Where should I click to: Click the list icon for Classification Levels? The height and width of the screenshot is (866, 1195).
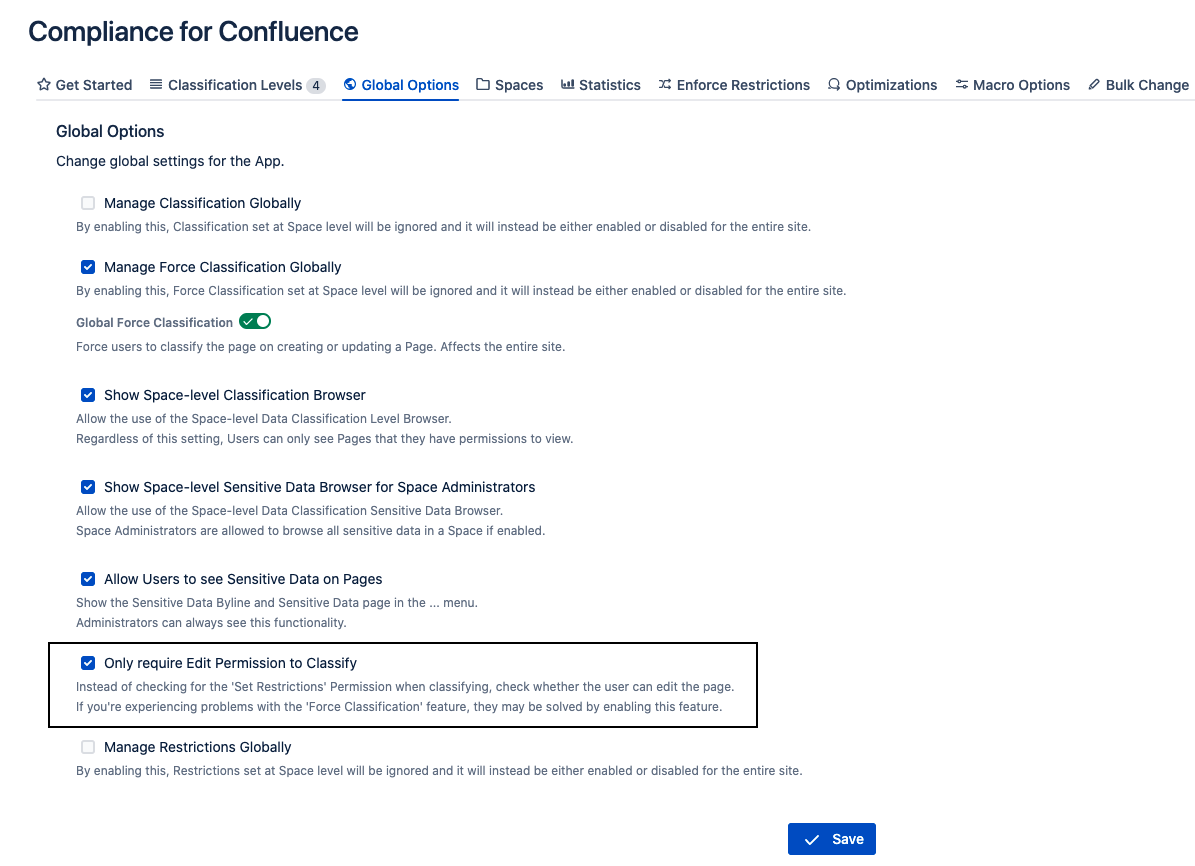156,85
